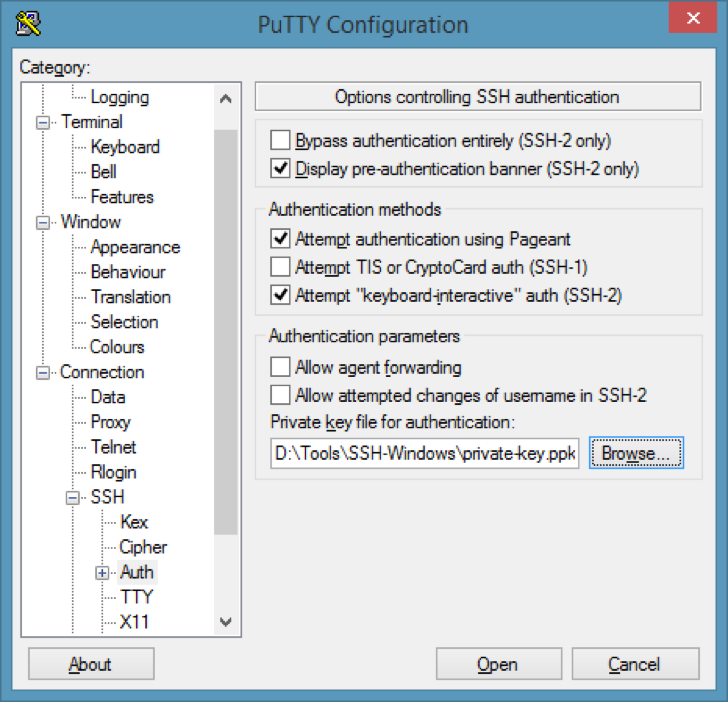Select the Colours category

pyautogui.click(x=117, y=347)
